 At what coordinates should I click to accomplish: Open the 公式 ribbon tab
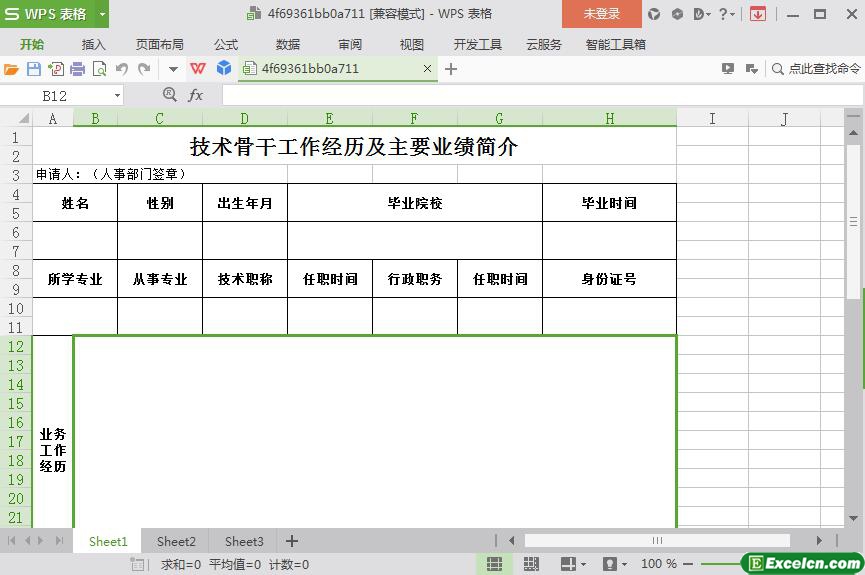coord(226,44)
